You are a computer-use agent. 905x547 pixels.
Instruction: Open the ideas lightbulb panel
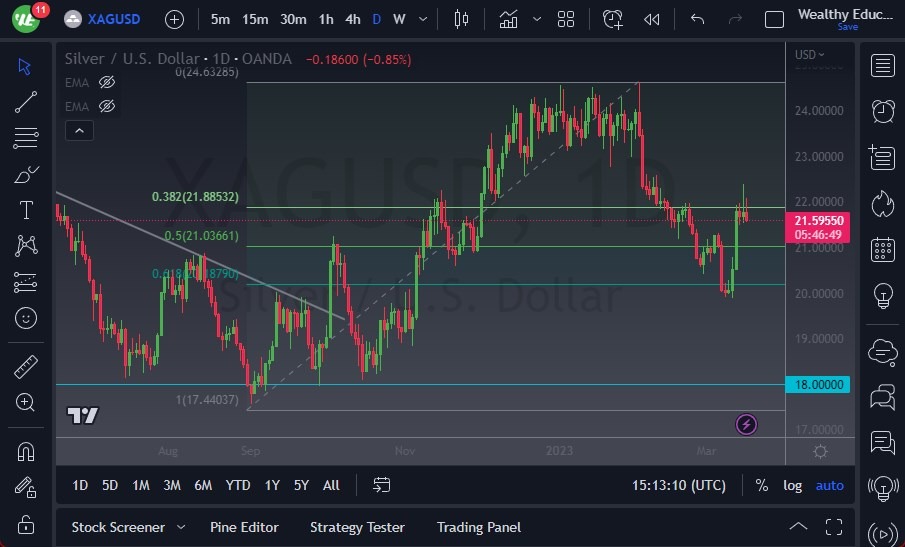coord(883,295)
